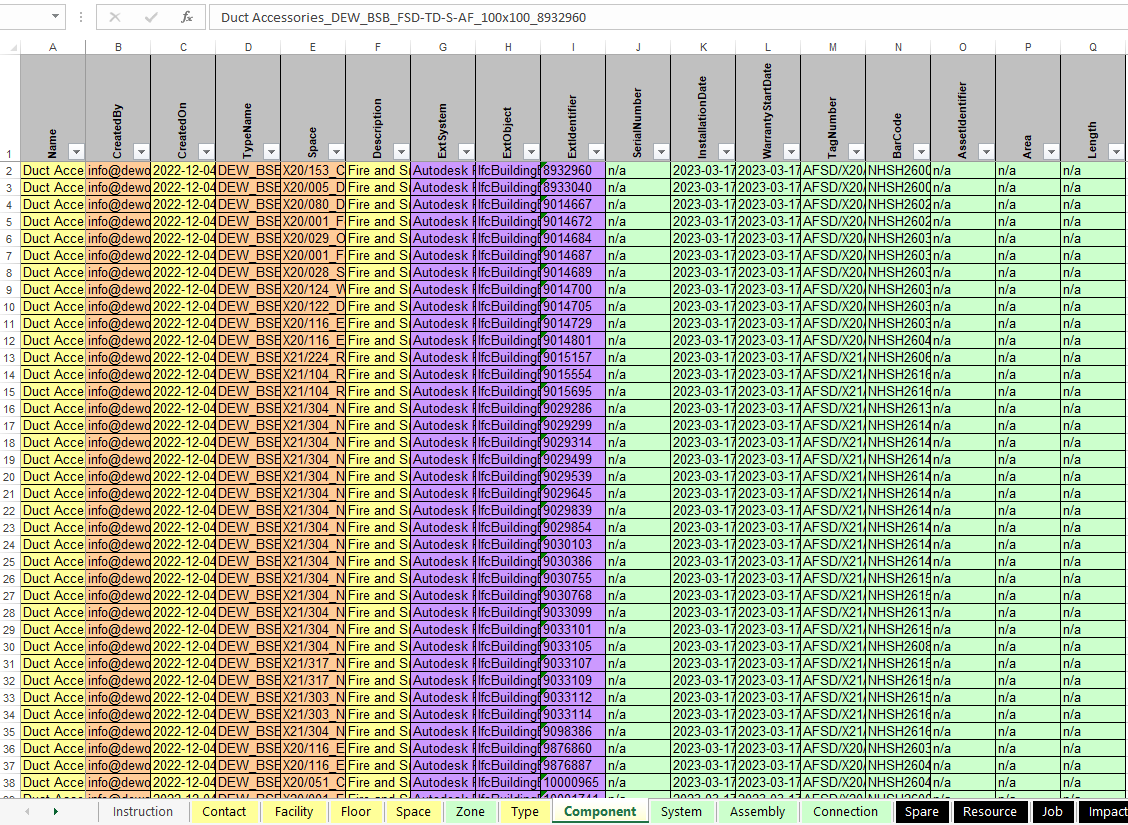This screenshot has width=1128, height=825.
Task: Switch to the Assembly sheet tab
Action: 757,811
